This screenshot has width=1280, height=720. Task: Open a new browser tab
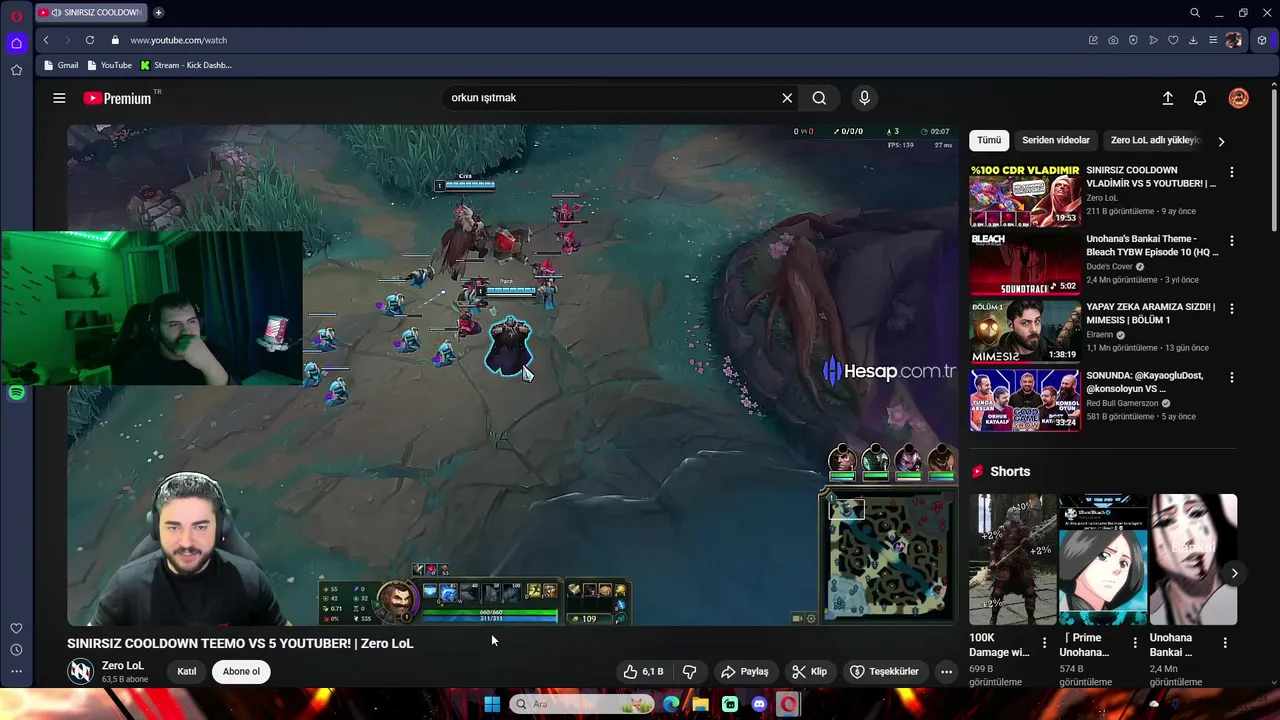pyautogui.click(x=158, y=13)
